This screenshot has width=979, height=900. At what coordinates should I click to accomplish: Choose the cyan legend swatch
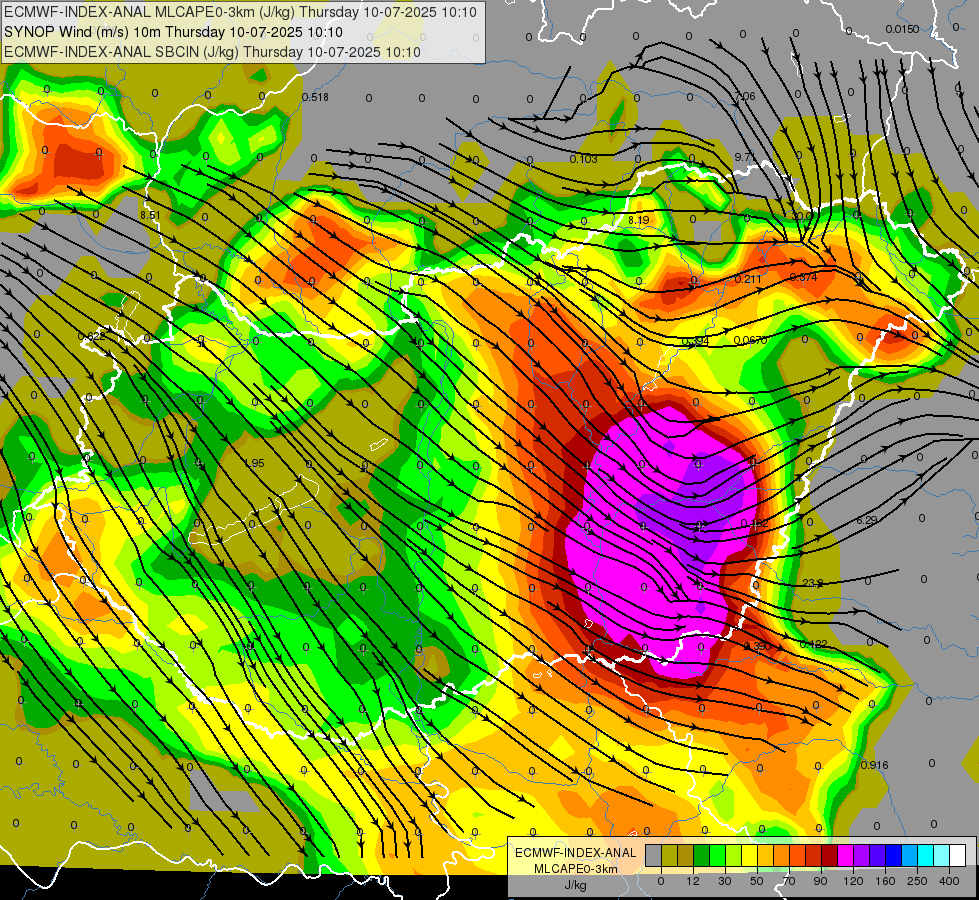coord(926,855)
